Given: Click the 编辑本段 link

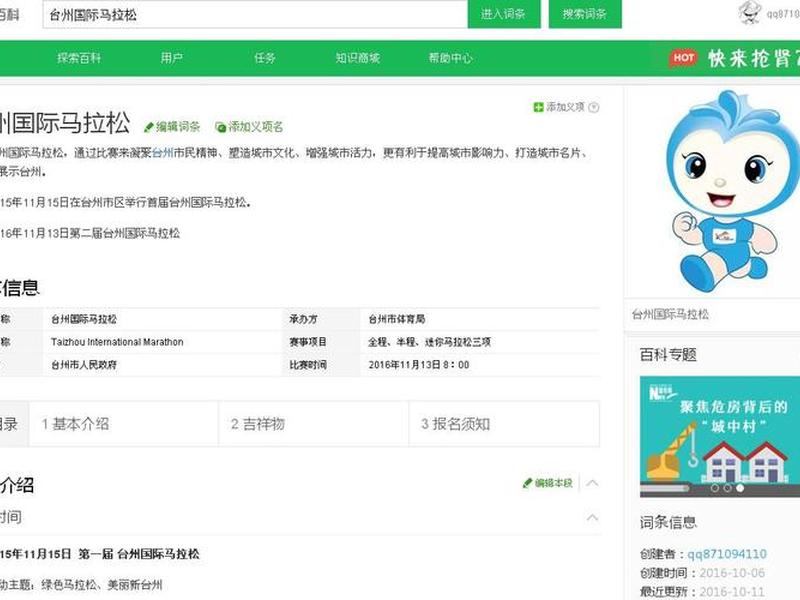Looking at the screenshot, I should (x=554, y=483).
